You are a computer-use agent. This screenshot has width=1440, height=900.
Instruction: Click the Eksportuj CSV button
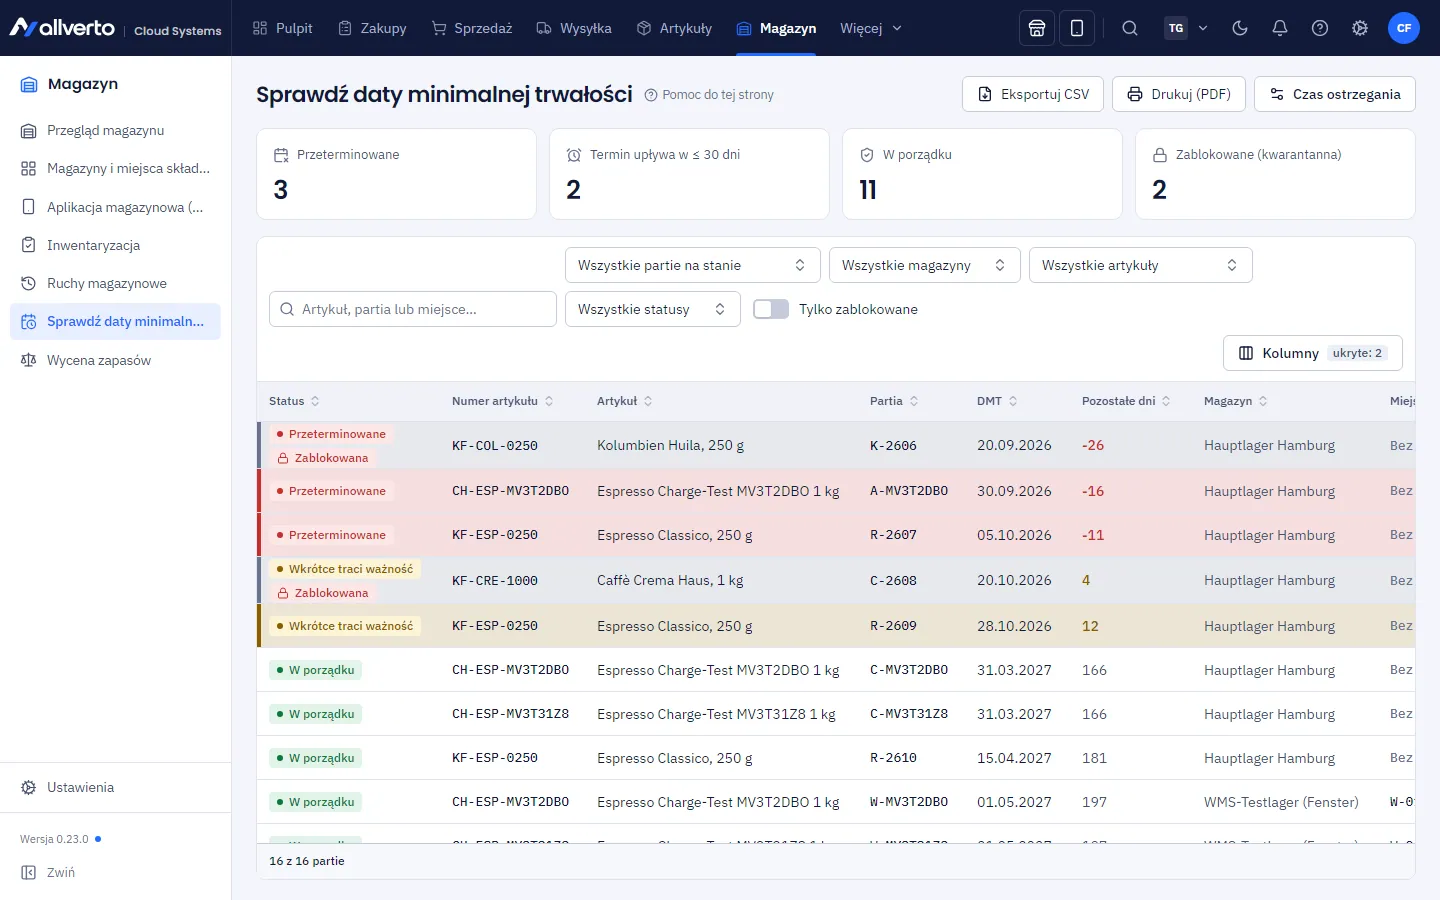click(x=1033, y=94)
